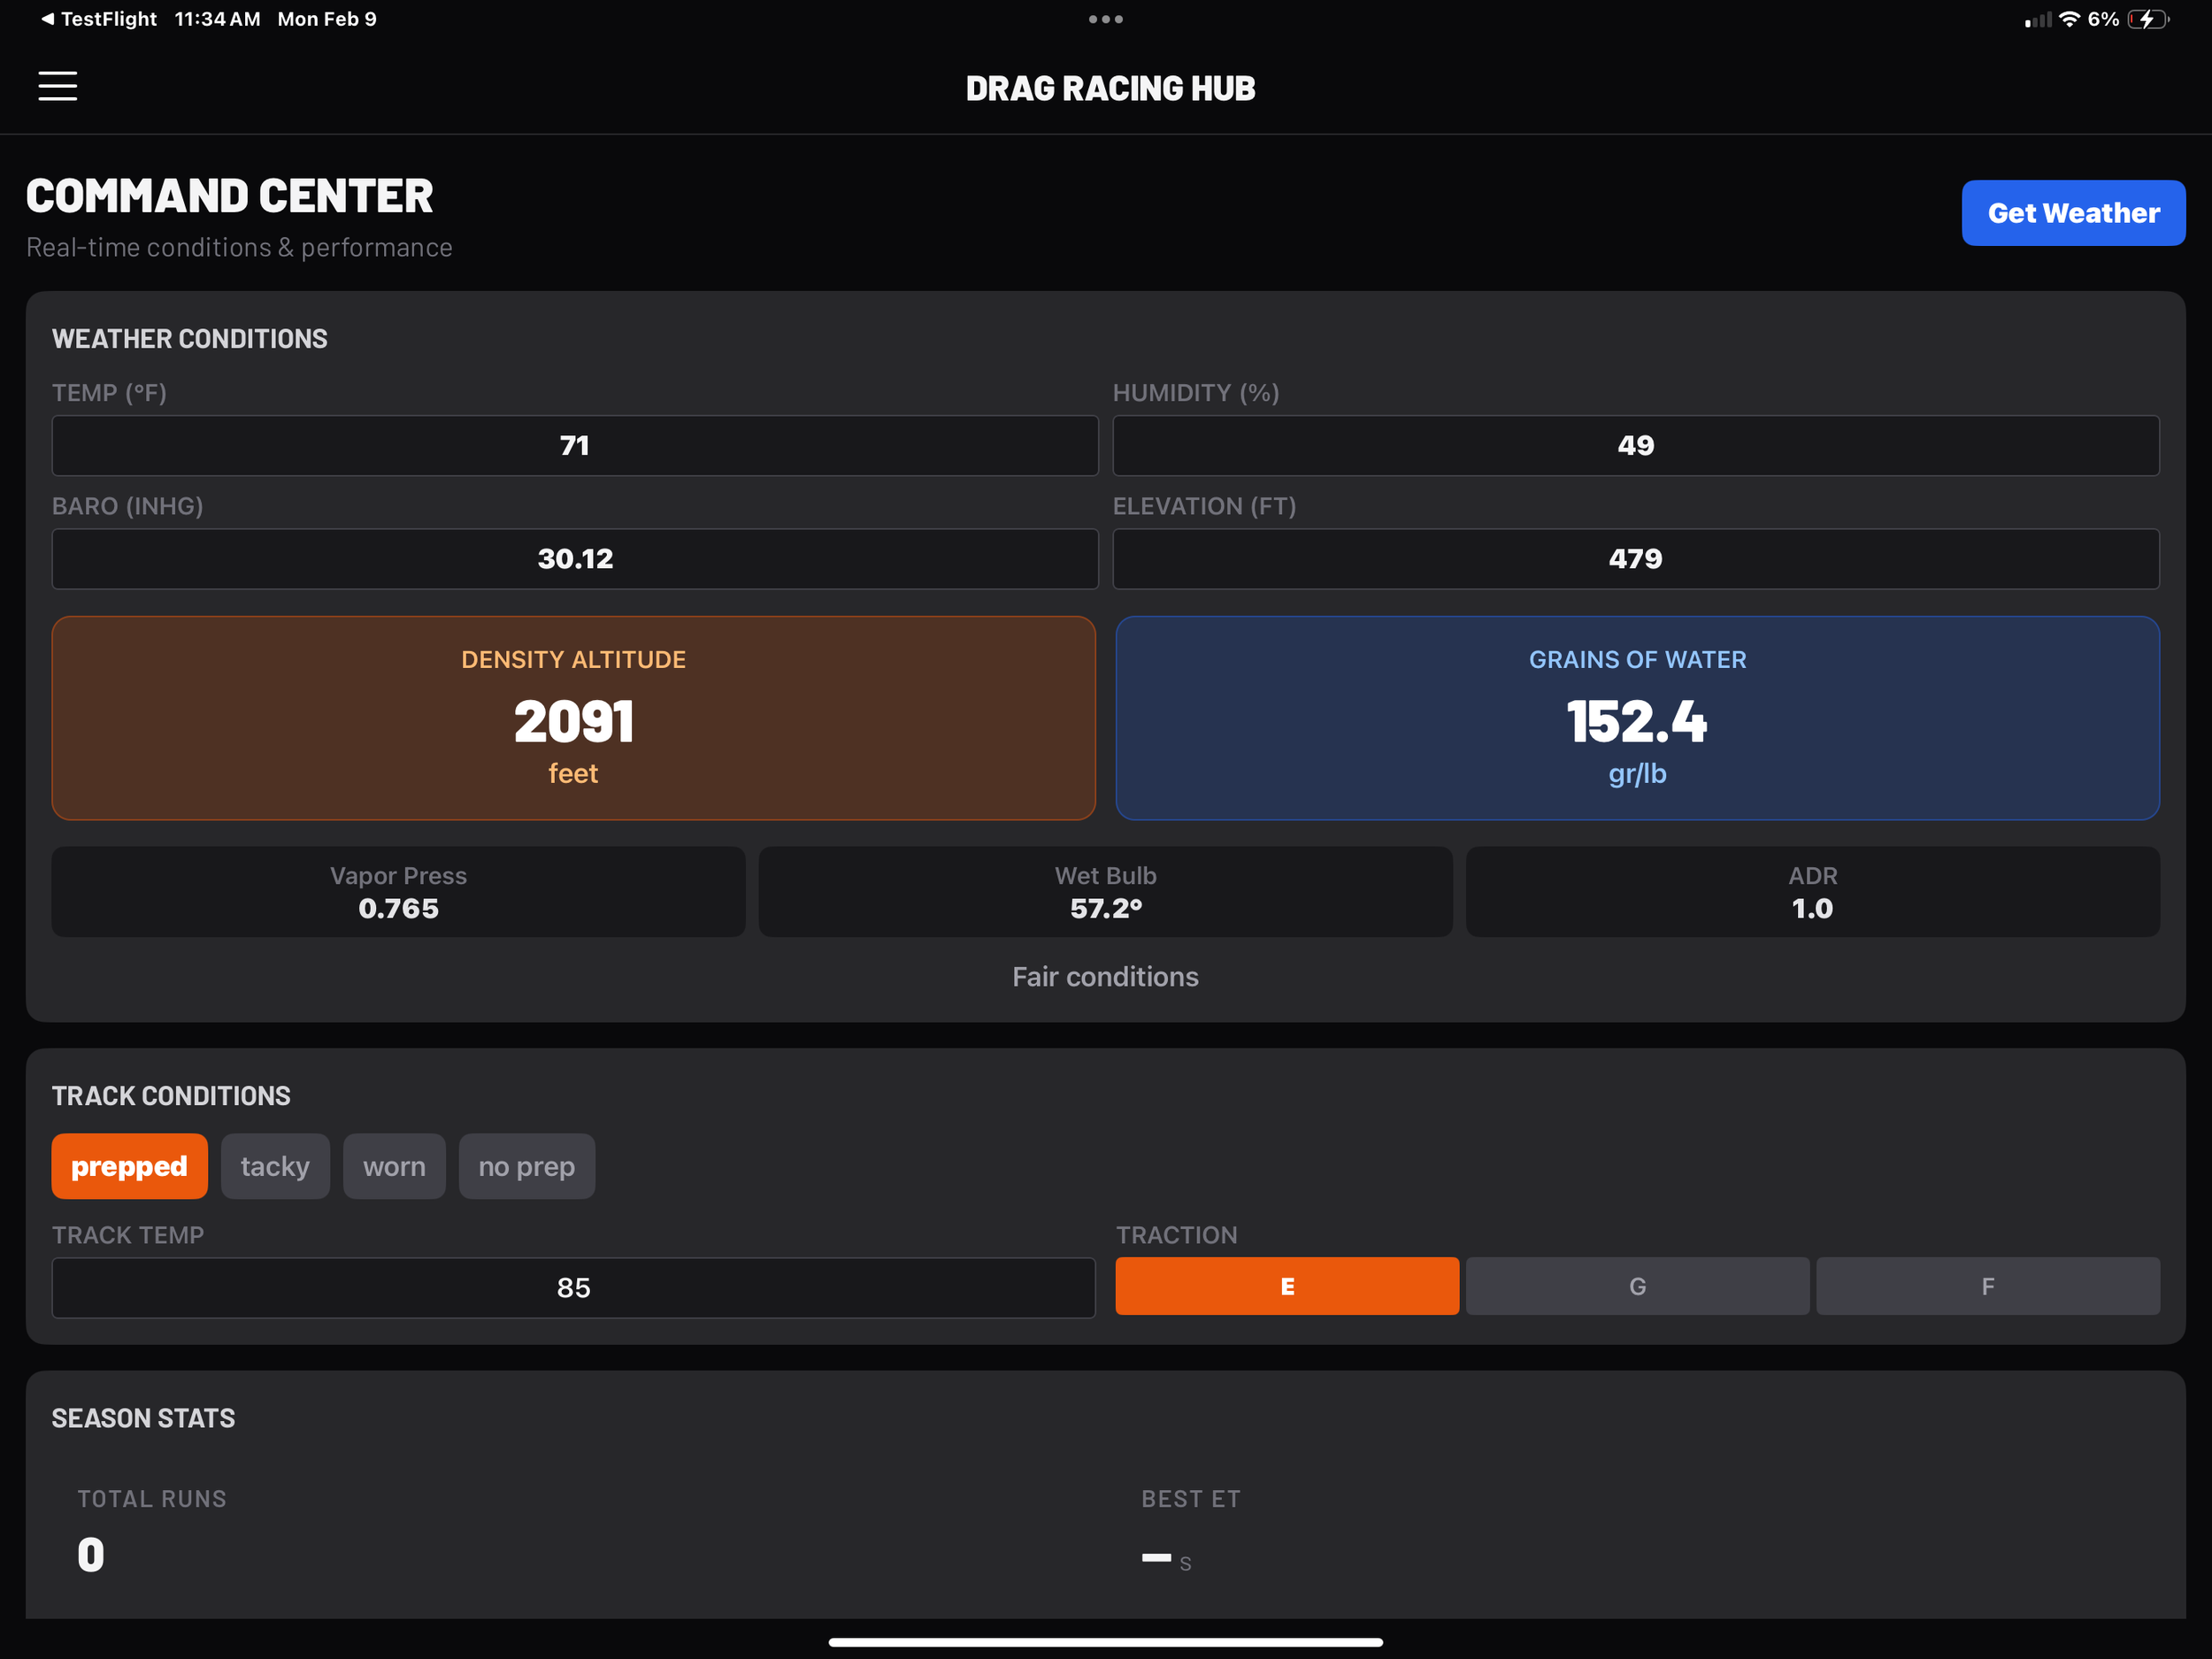The image size is (2212, 1659).
Task: Set traction to E
Action: [1287, 1286]
